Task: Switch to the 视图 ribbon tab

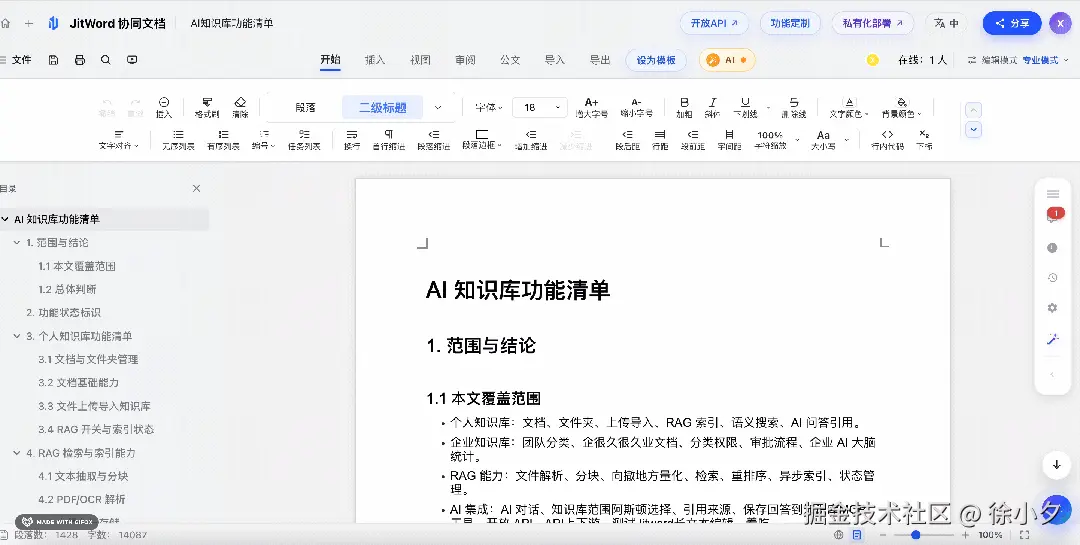Action: coord(420,60)
